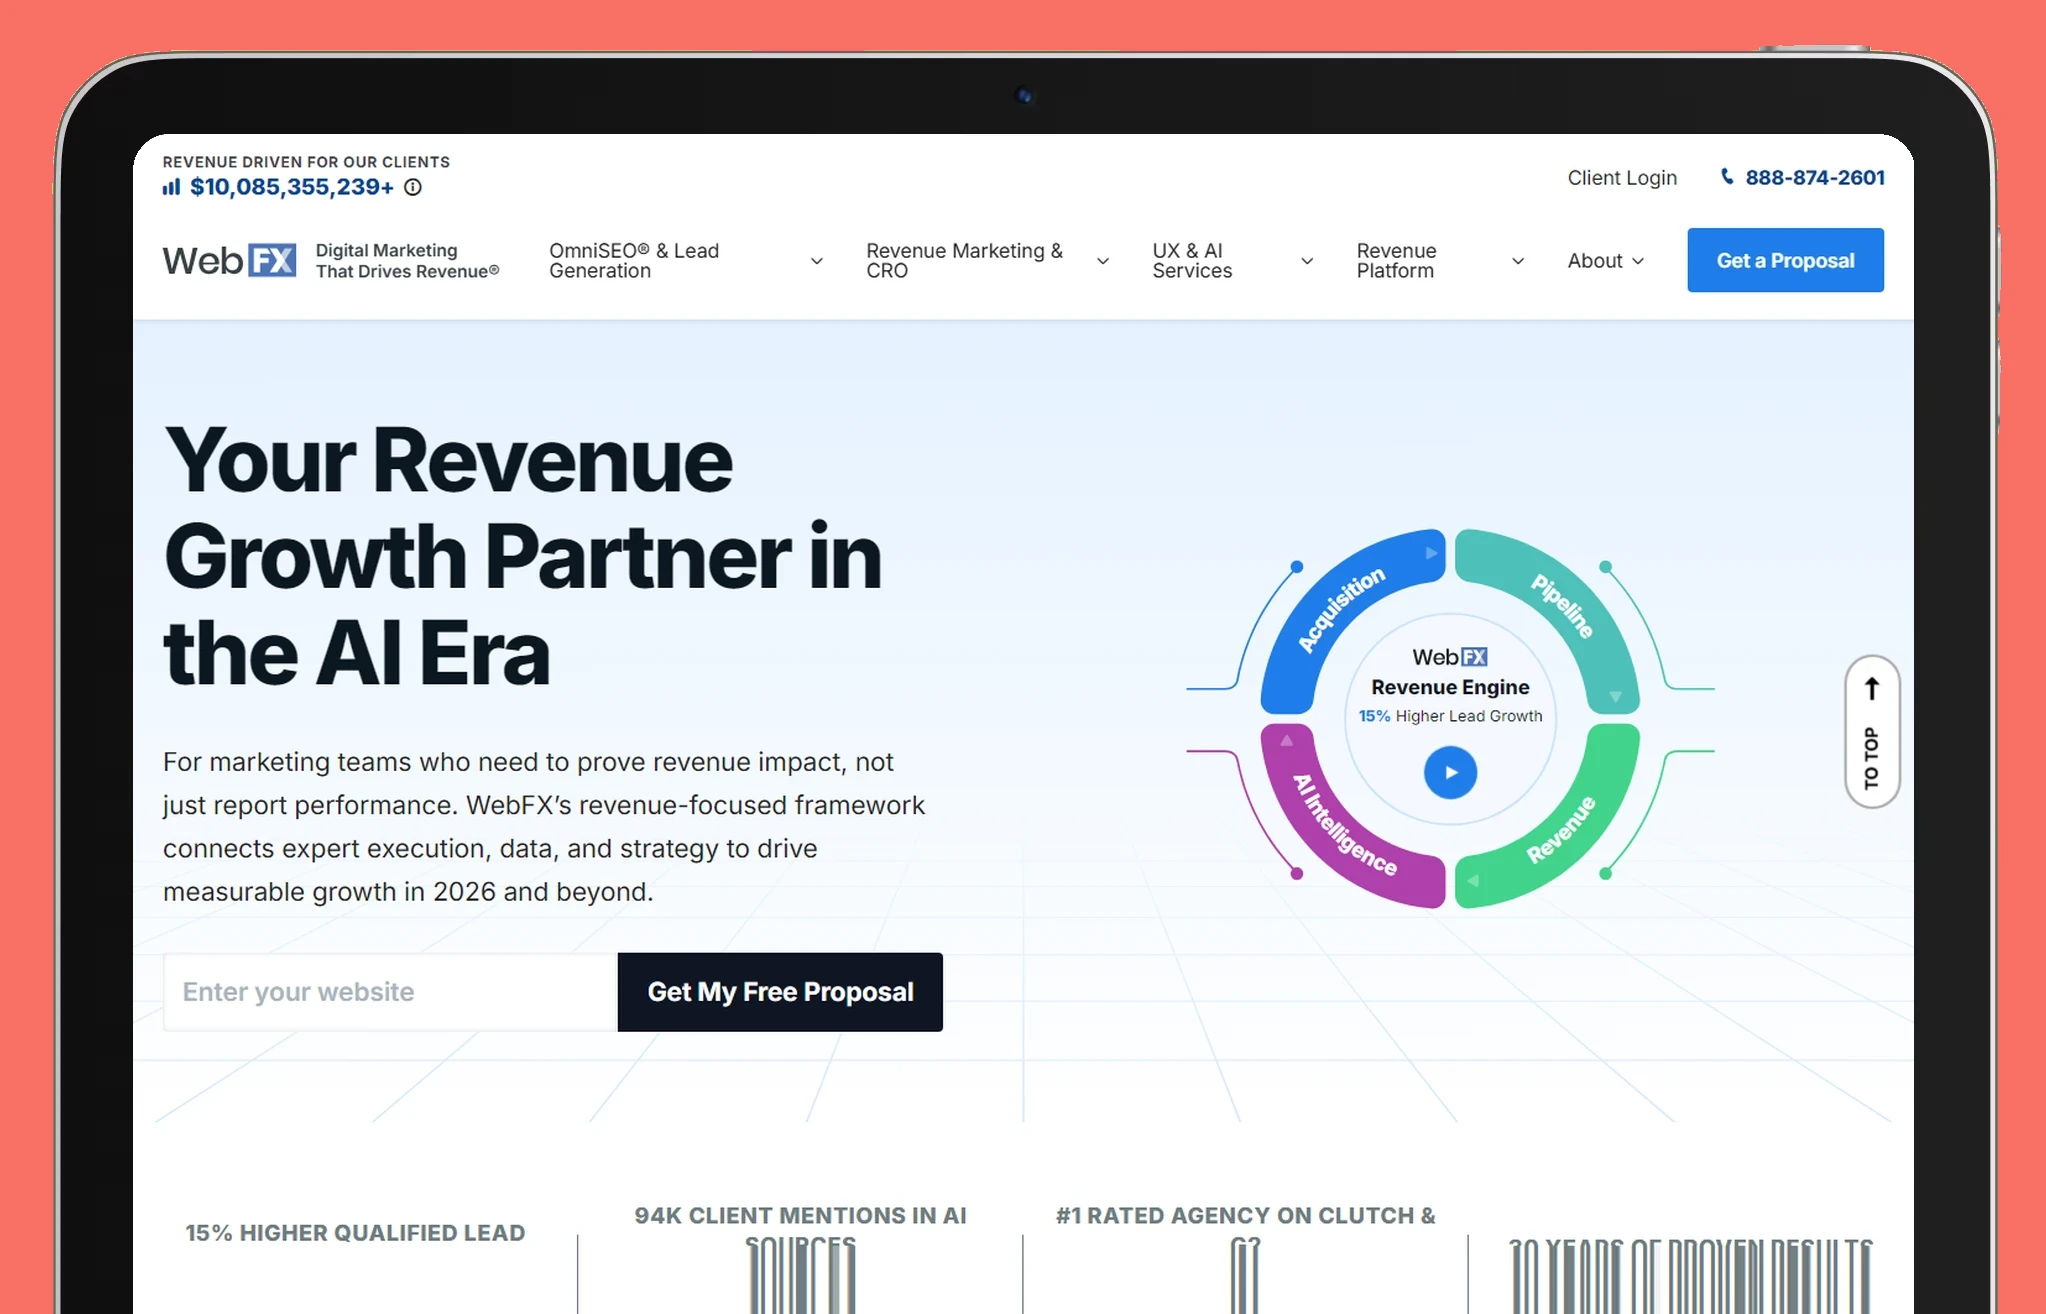2046x1314 pixels.
Task: Select the Acquisition segment of the wheel
Action: (x=1342, y=609)
